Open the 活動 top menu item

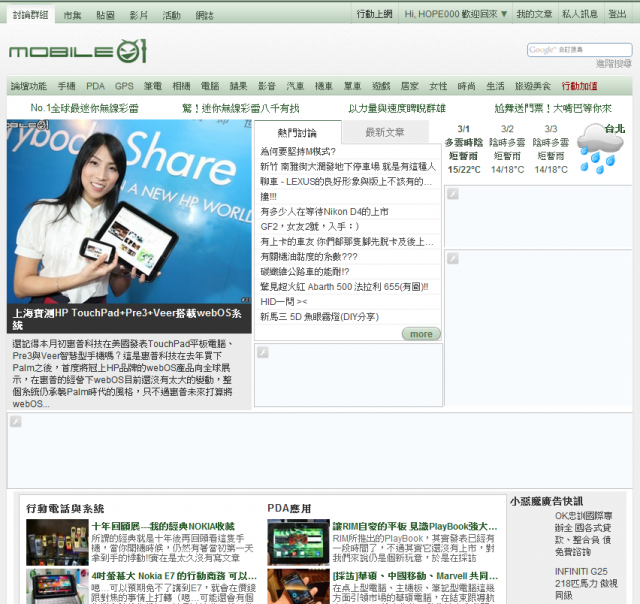tap(171, 15)
